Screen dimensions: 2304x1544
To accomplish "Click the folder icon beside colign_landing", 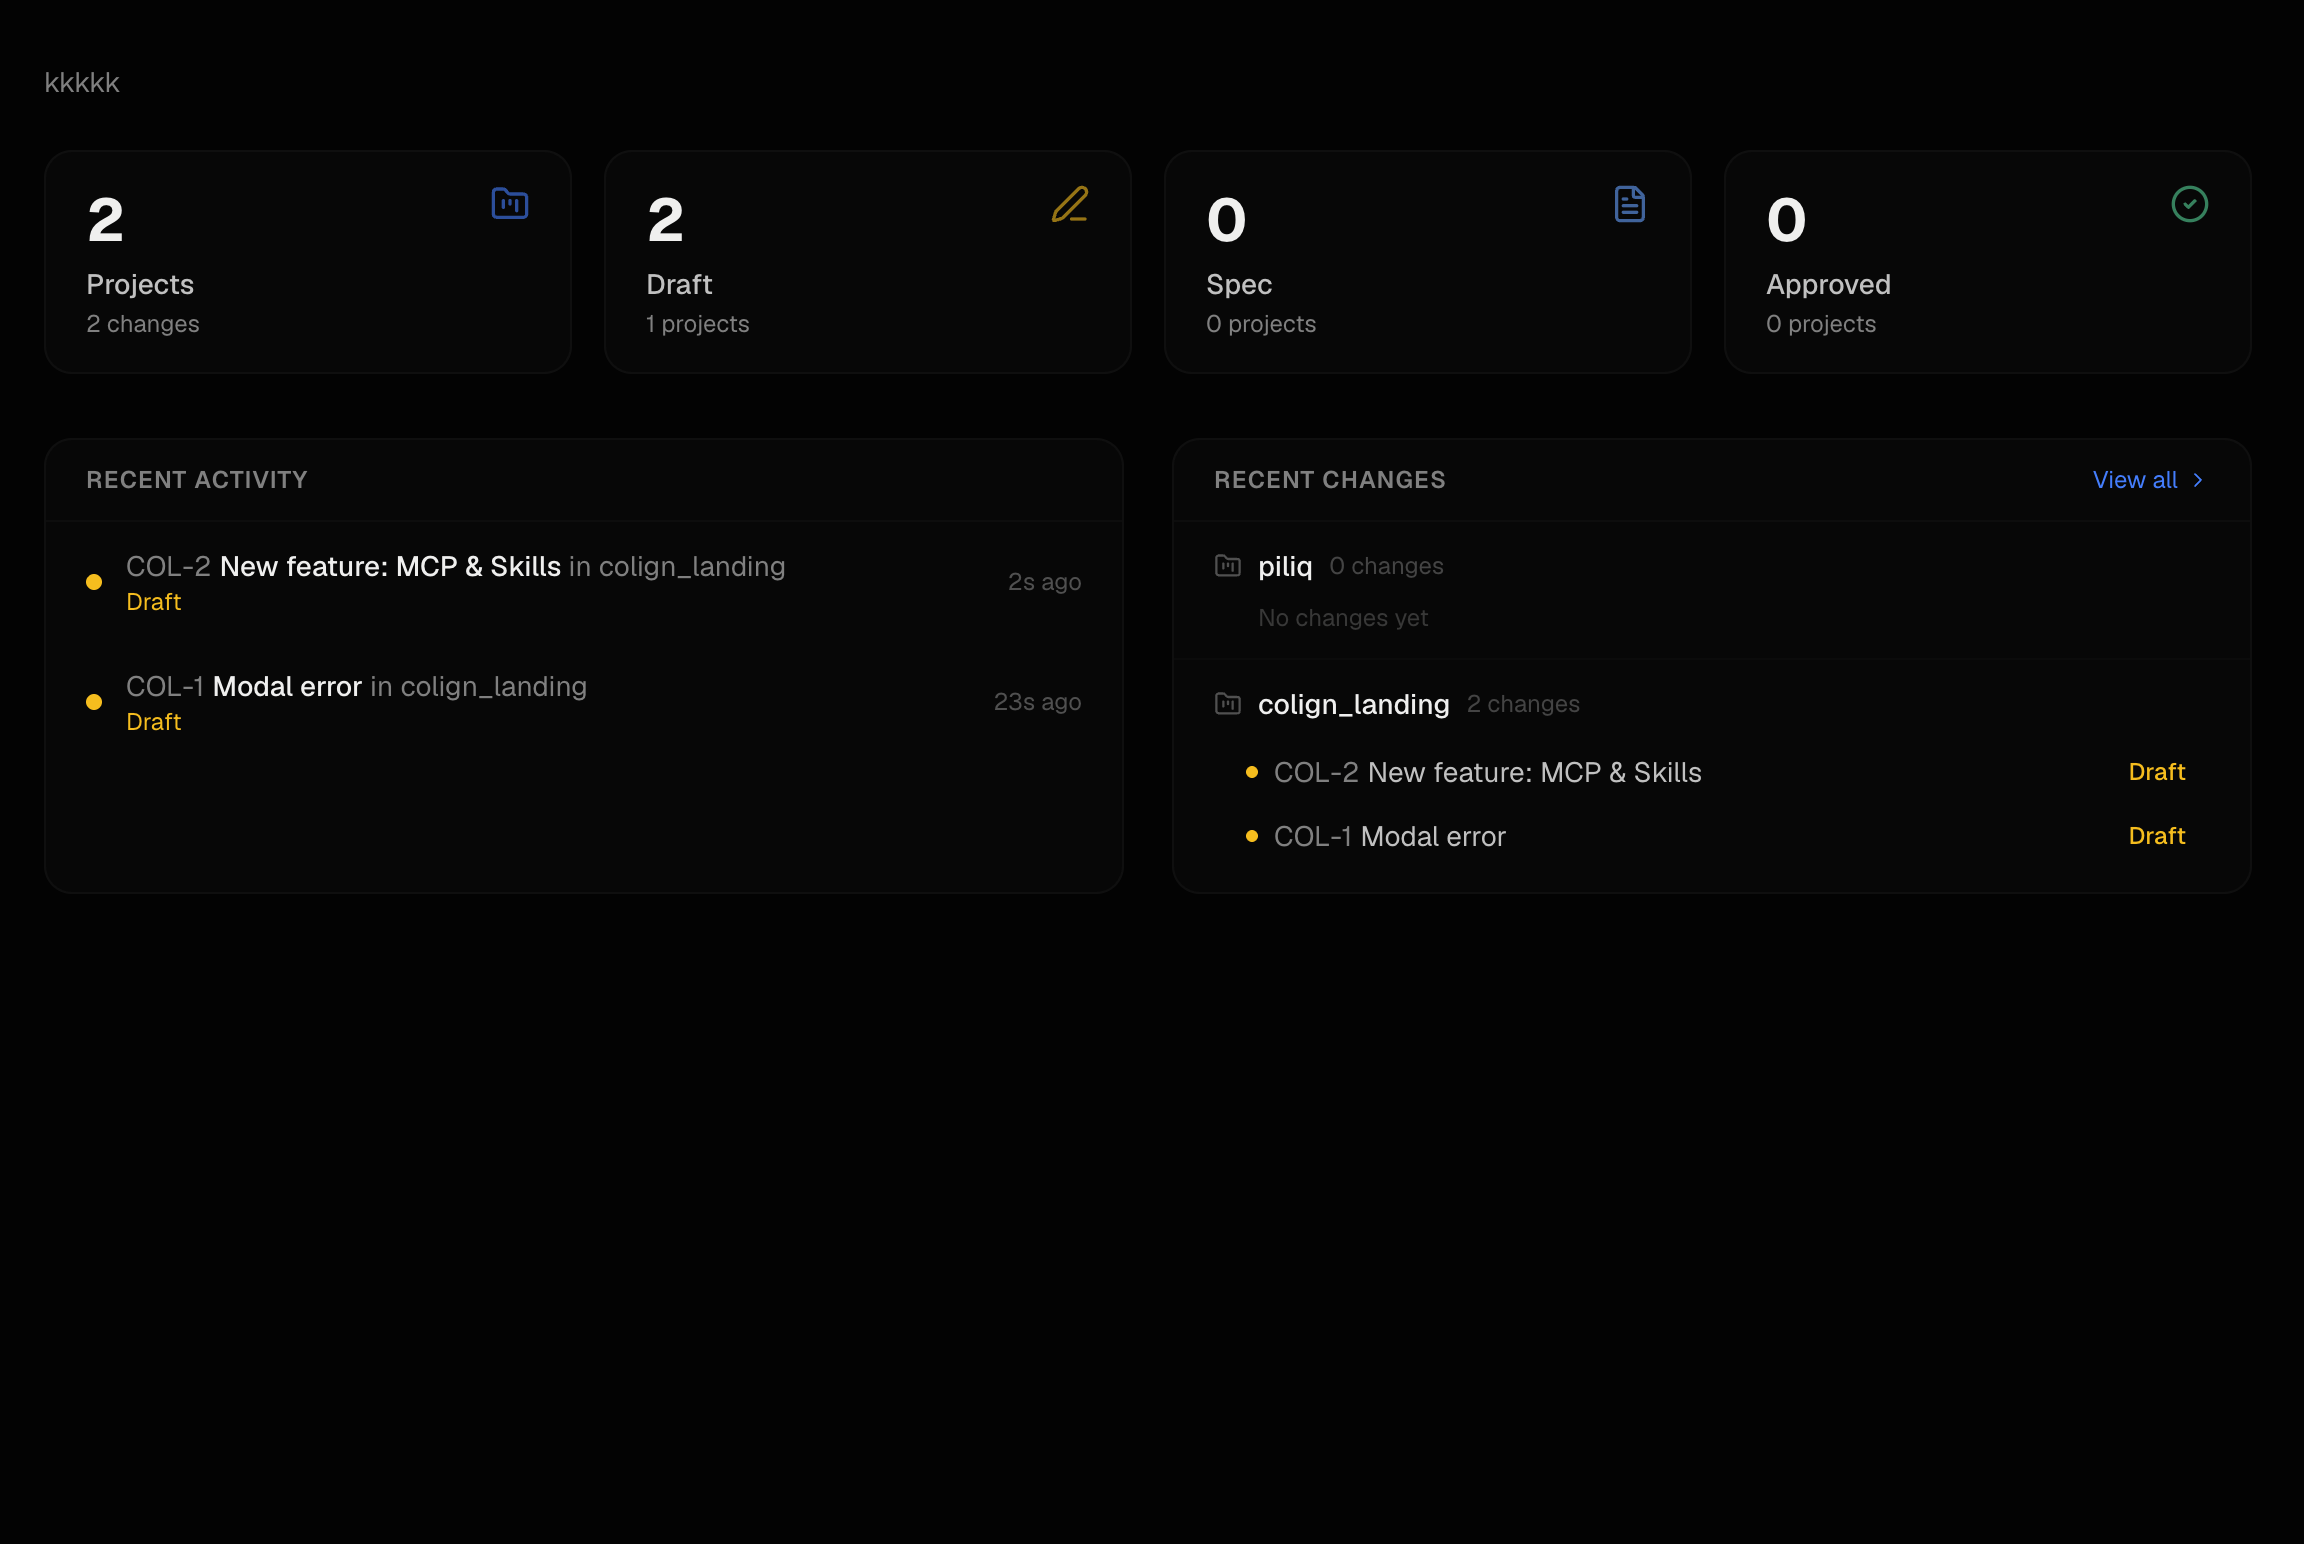I will pos(1228,704).
